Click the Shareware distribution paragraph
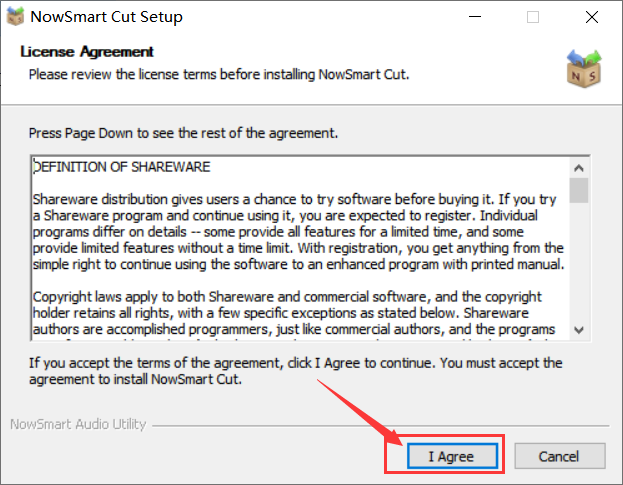This screenshot has width=623, height=485. [298, 232]
